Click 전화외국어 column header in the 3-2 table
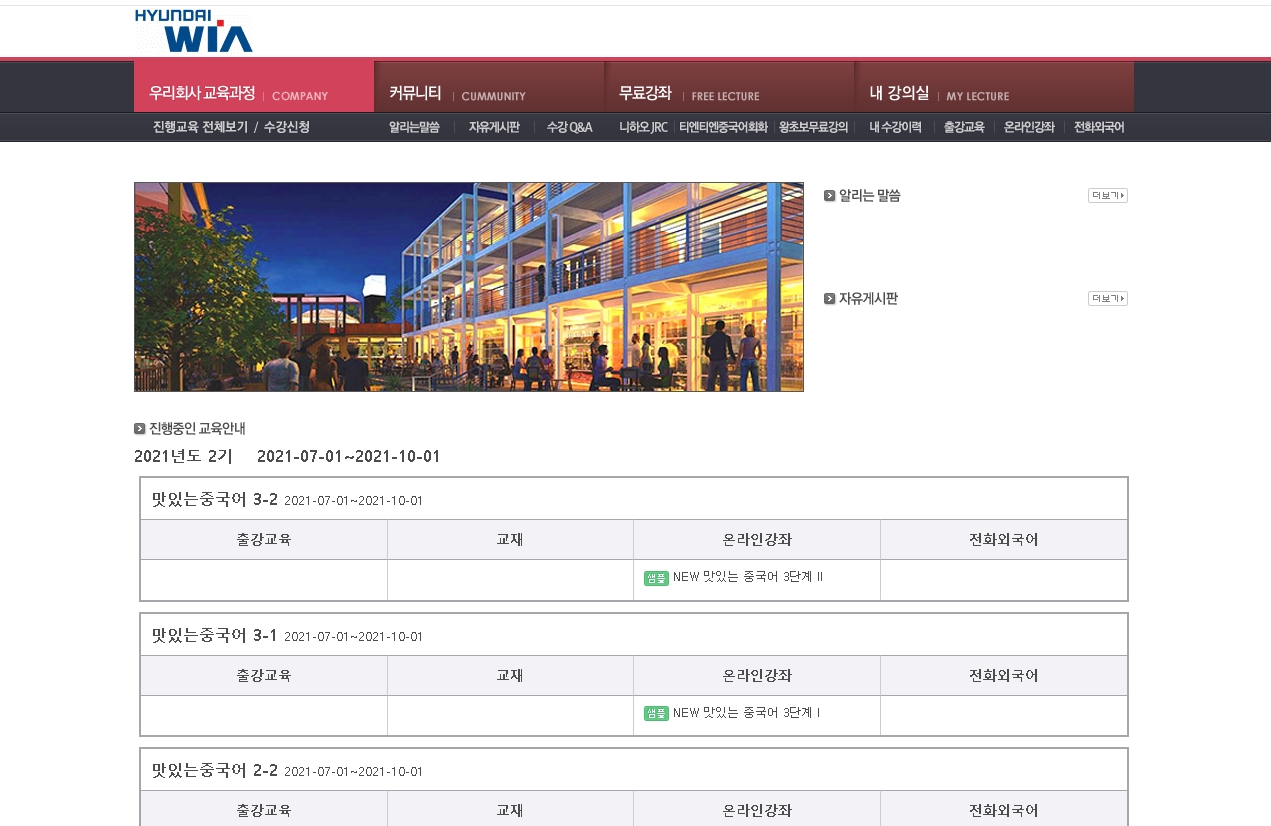The width and height of the screenshot is (1271, 826). pyautogui.click(x=1004, y=540)
